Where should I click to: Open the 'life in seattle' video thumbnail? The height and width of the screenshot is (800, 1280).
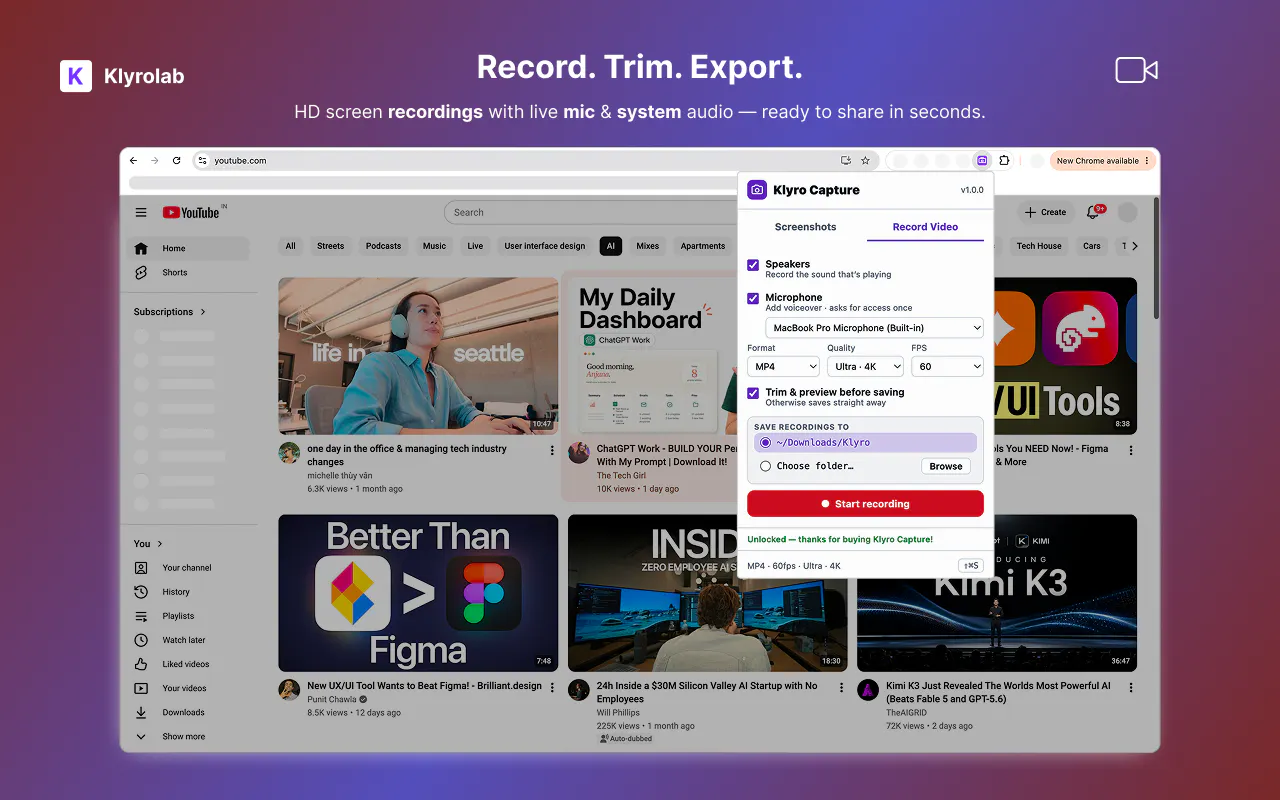pos(418,355)
